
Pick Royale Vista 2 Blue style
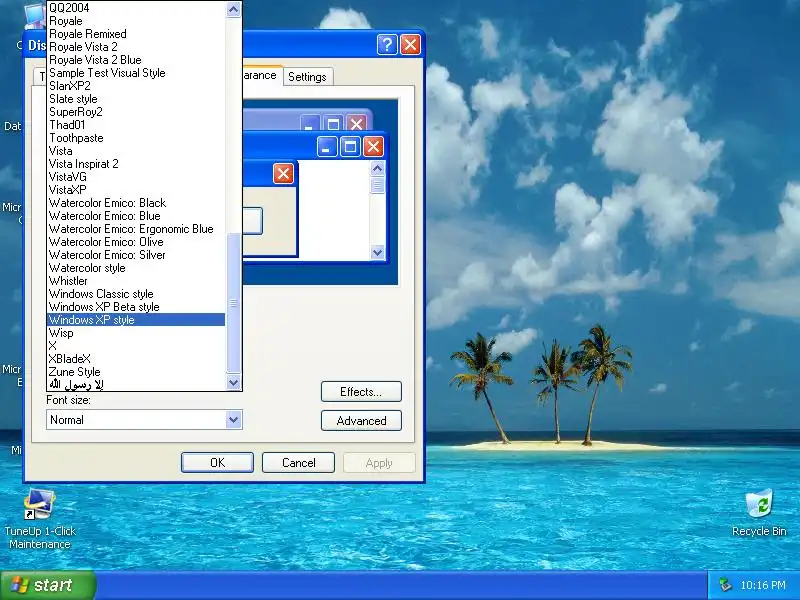(136, 60)
